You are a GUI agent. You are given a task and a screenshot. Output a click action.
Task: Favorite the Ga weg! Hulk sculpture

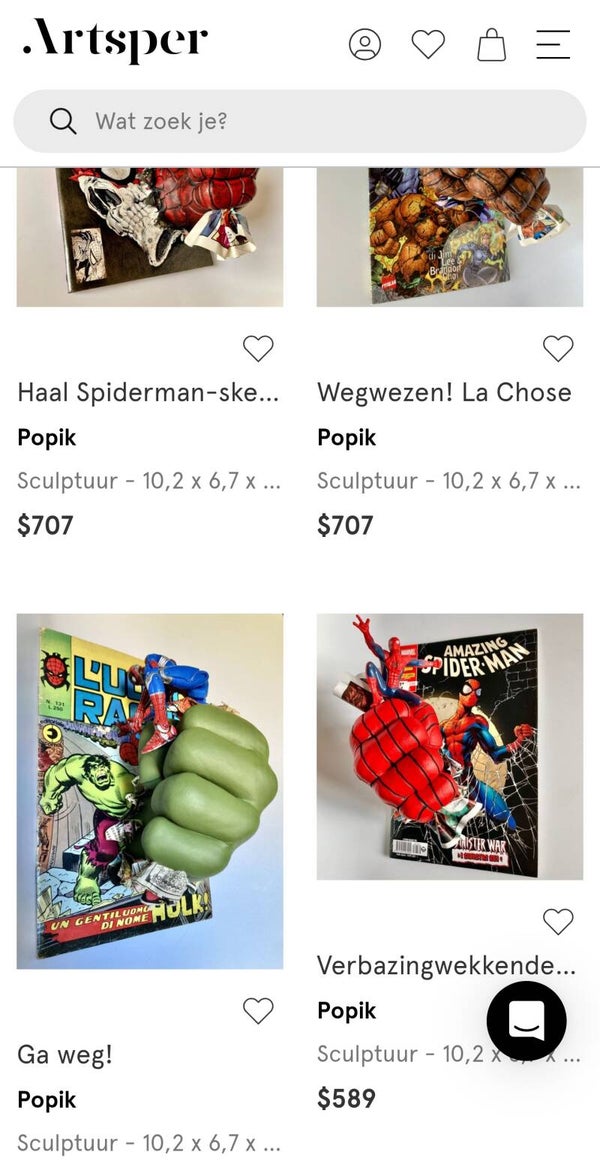pos(258,1011)
